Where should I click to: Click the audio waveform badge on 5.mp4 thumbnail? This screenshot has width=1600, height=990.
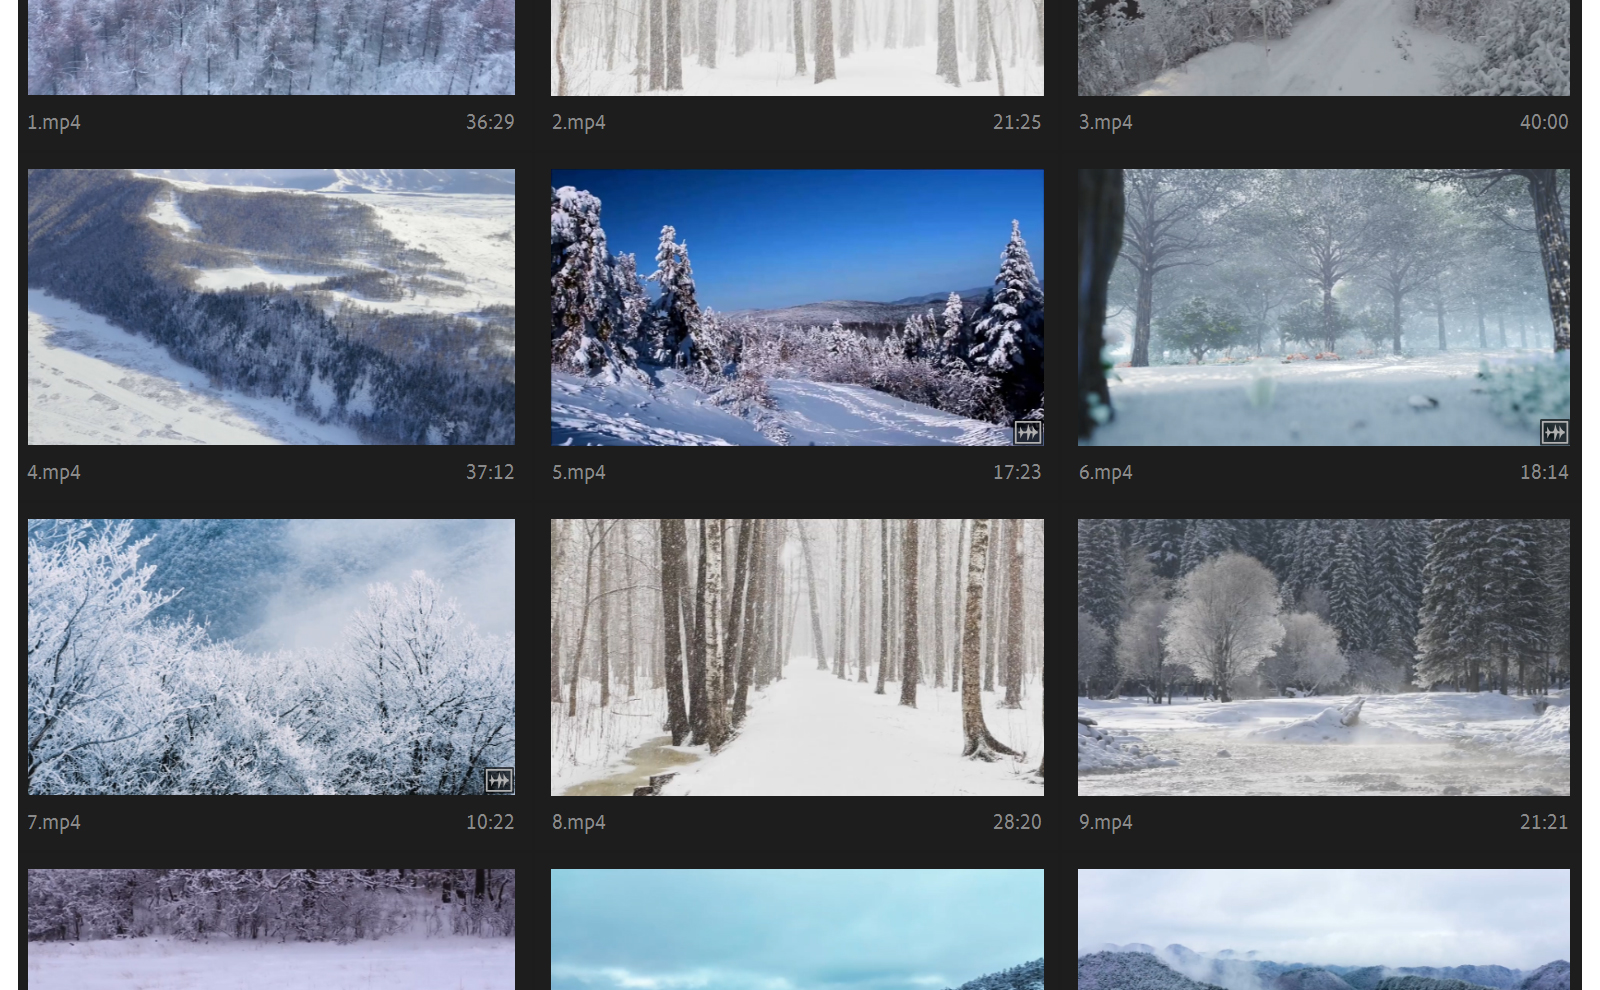[1028, 432]
